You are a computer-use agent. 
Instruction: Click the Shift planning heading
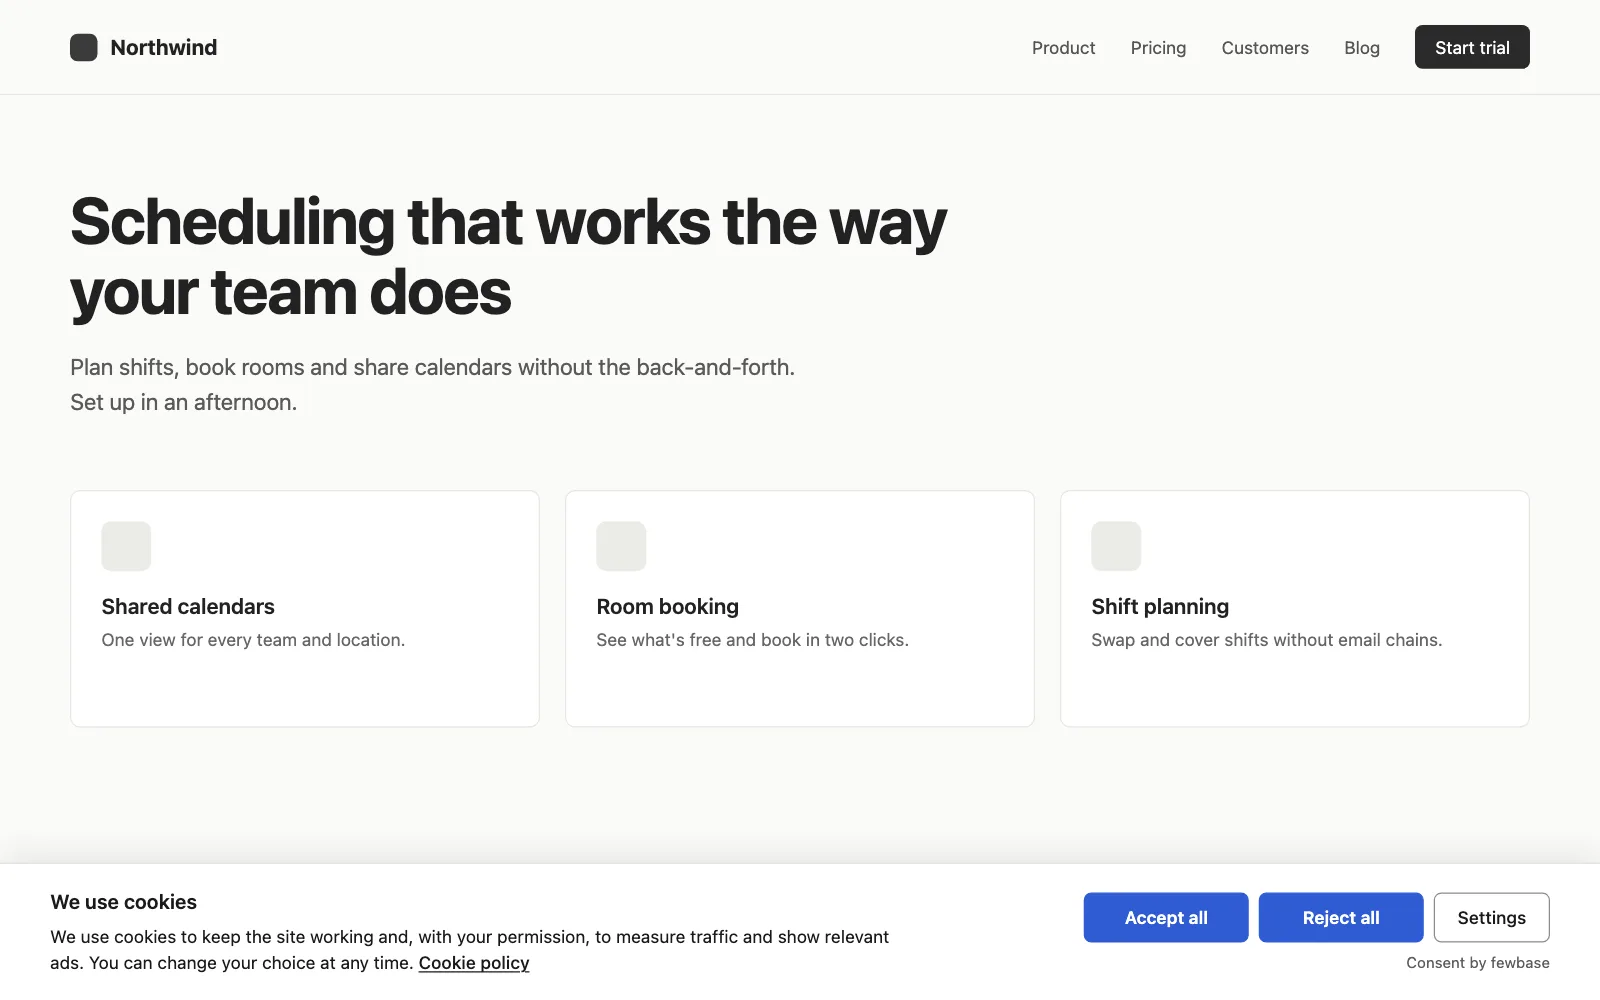(1160, 607)
